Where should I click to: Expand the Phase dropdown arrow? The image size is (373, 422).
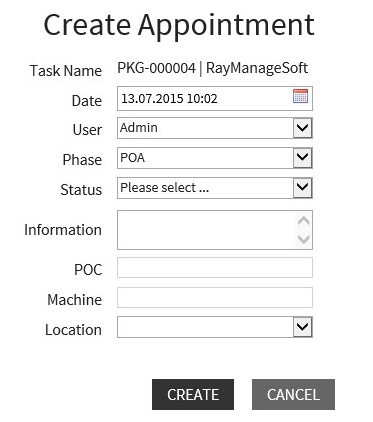[x=303, y=158]
